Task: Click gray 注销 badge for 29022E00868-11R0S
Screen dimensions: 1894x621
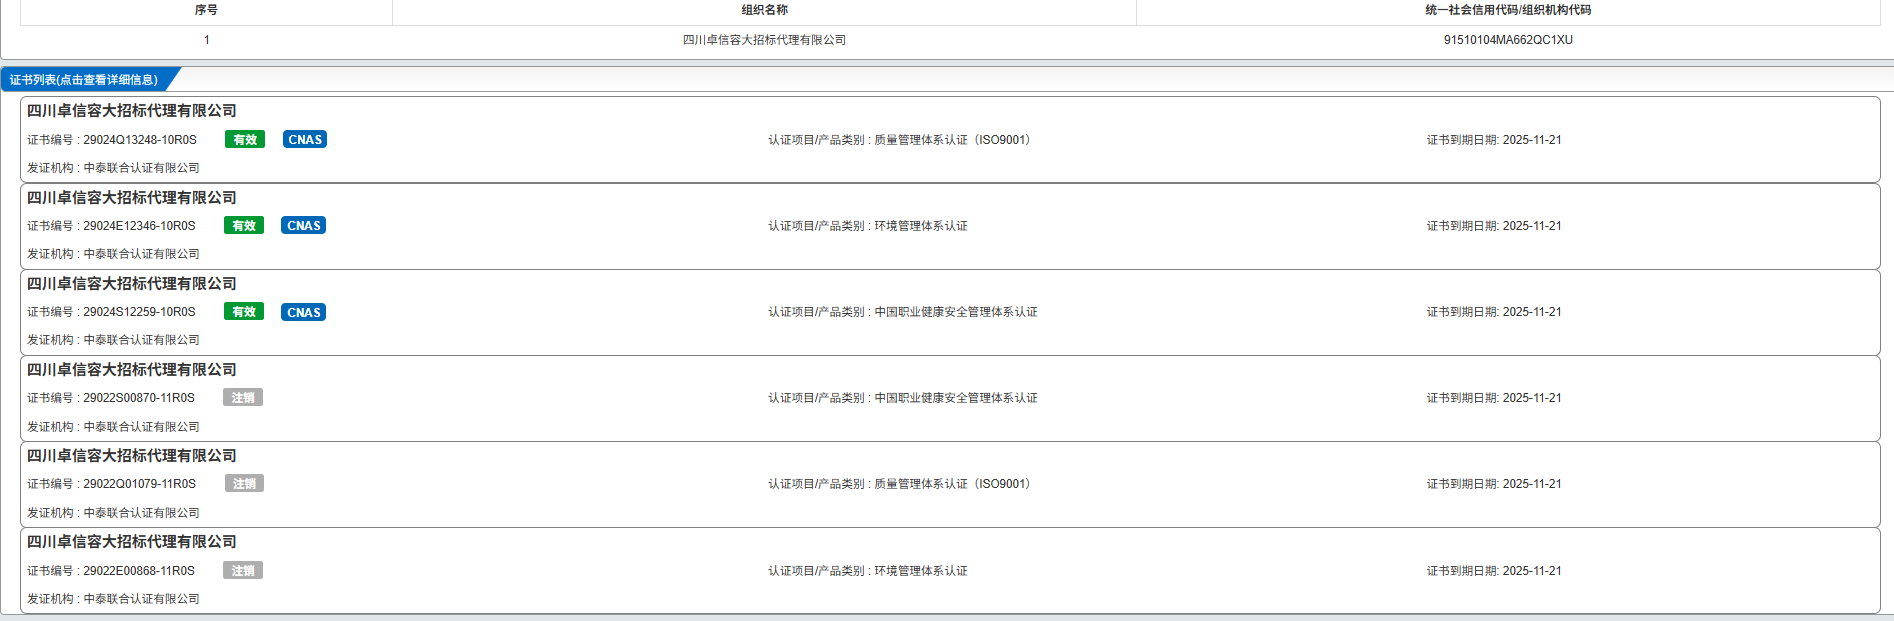Action: pyautogui.click(x=243, y=571)
